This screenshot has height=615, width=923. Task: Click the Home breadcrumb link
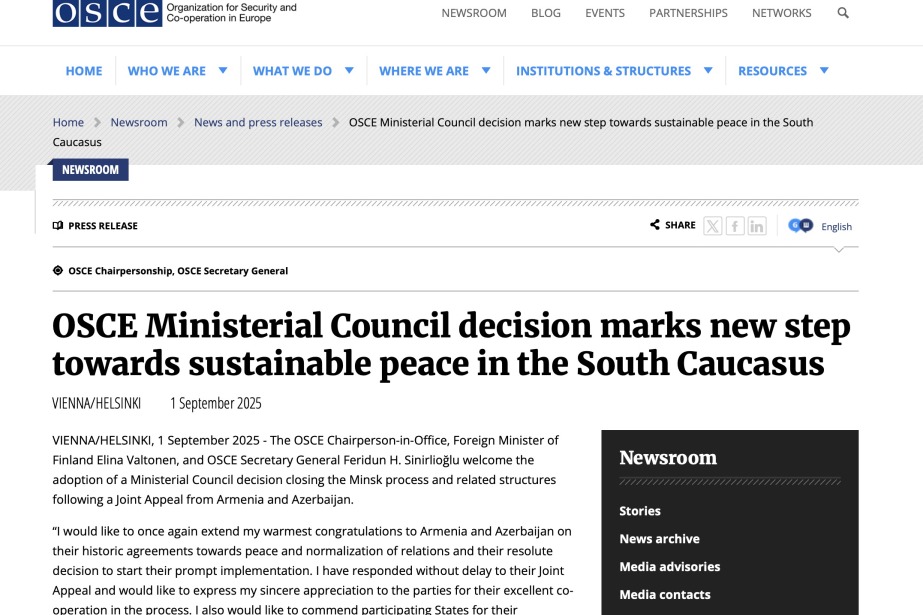click(x=68, y=122)
